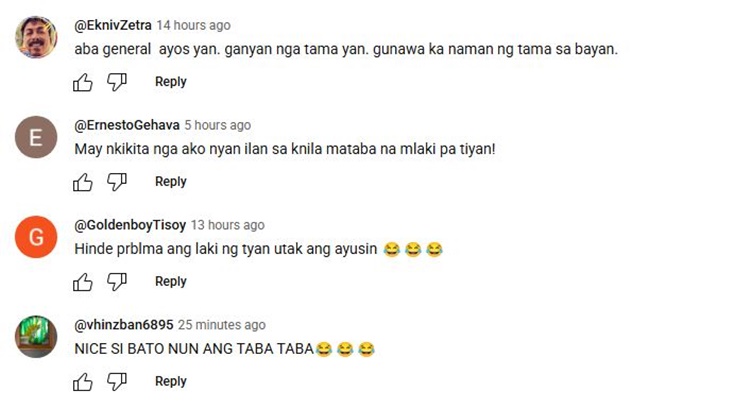This screenshot has height=408, width=750.
Task: Like the comment from @vhinzban6895
Action: (x=83, y=382)
